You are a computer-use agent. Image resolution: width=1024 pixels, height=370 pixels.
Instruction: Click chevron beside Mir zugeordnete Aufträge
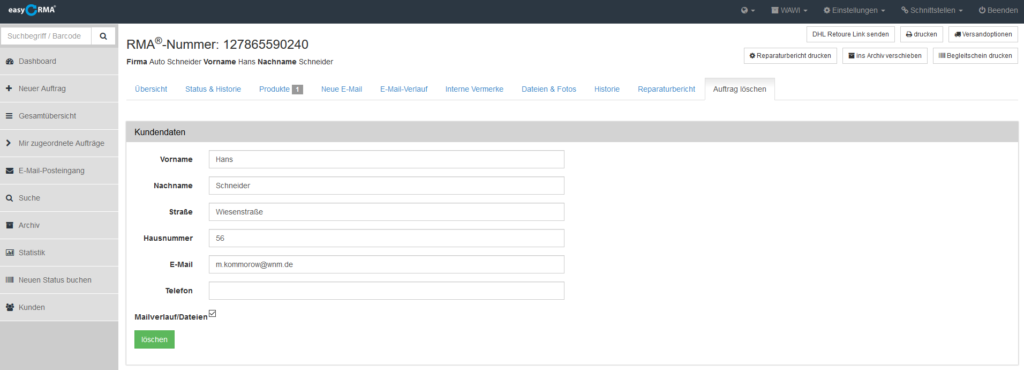8,143
